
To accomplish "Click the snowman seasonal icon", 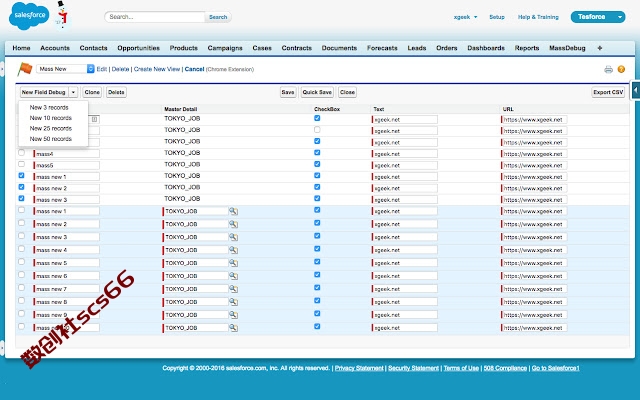I will coord(62,14).
